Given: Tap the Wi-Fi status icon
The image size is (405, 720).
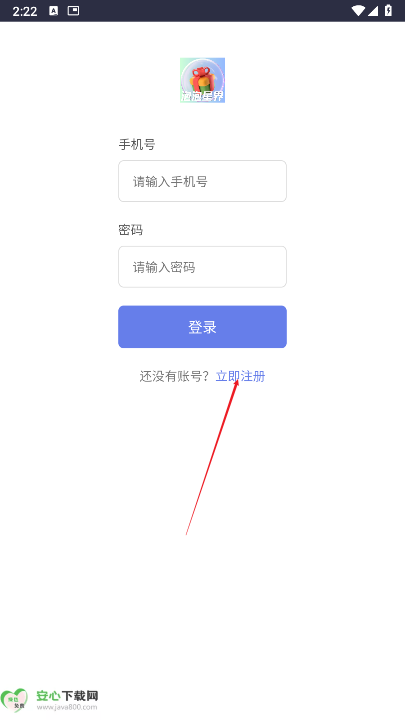Looking at the screenshot, I should coord(358,11).
